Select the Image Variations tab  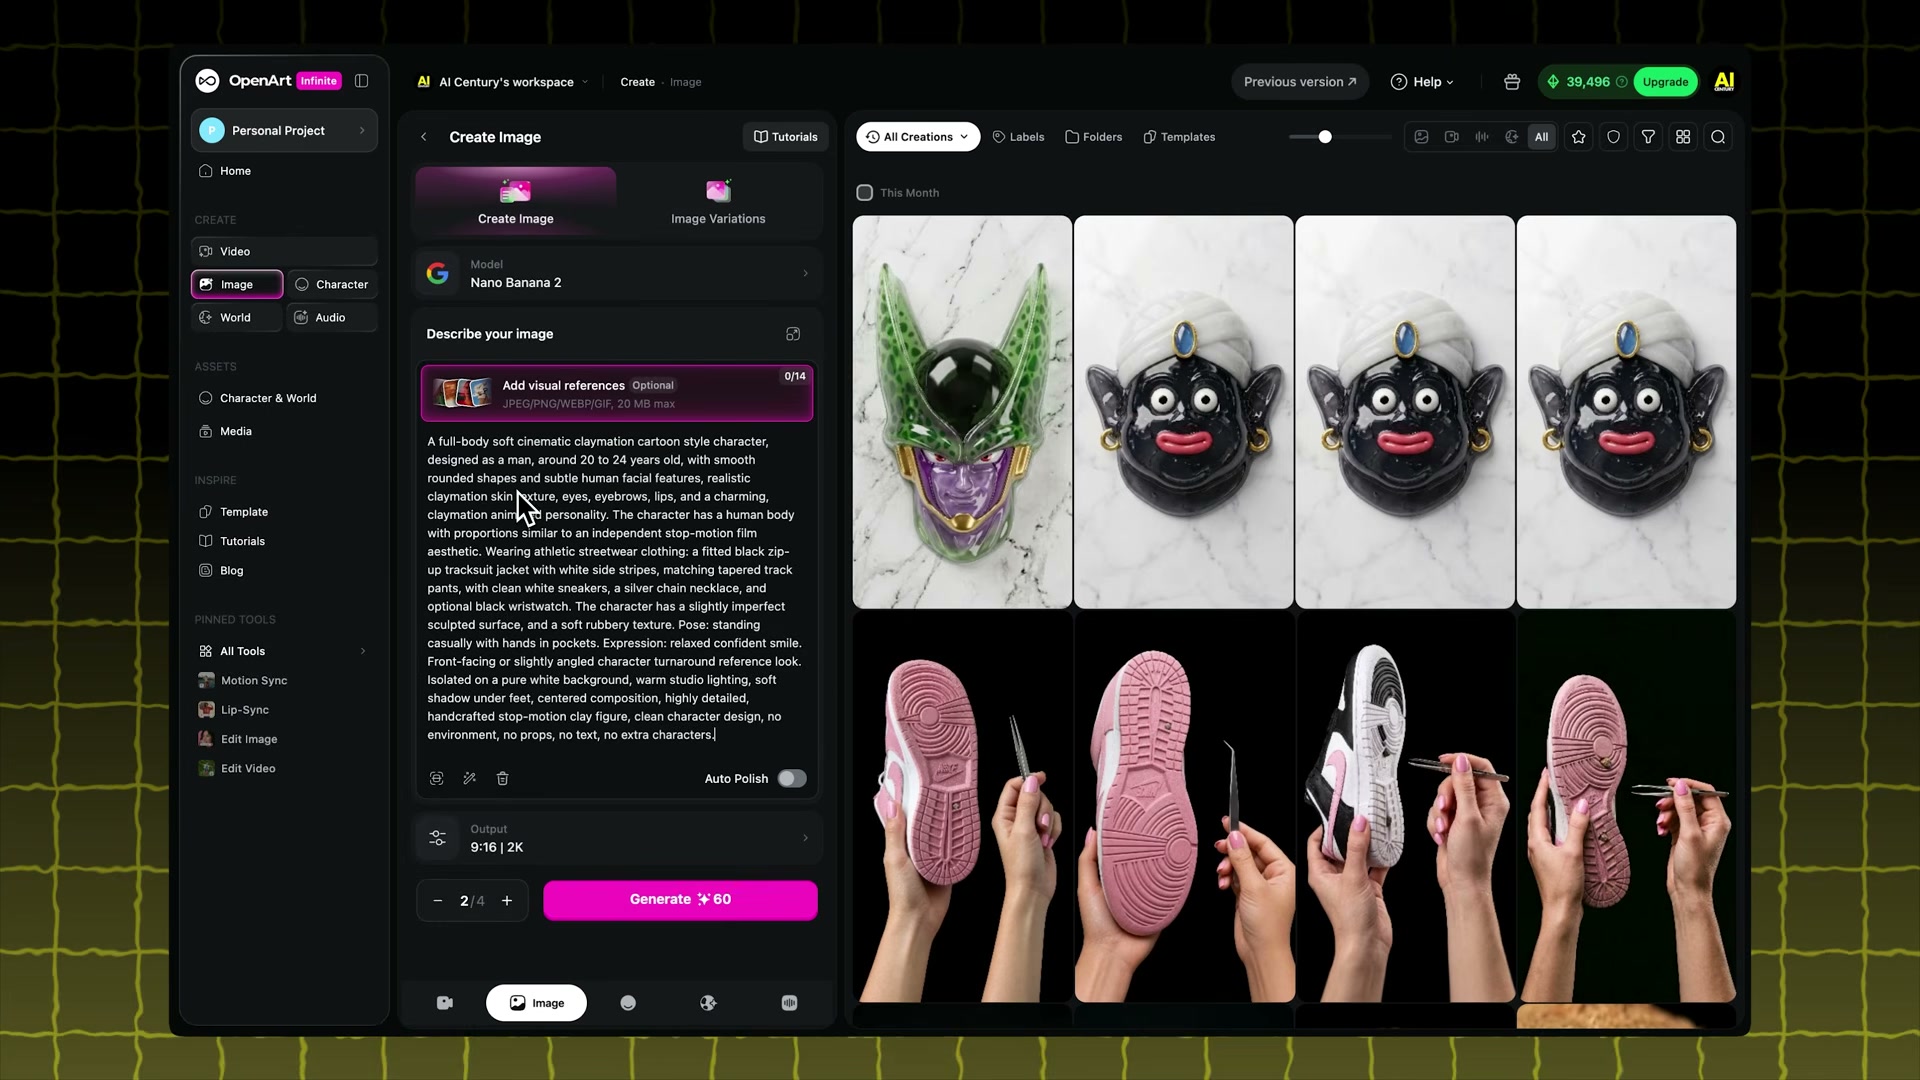pos(718,202)
